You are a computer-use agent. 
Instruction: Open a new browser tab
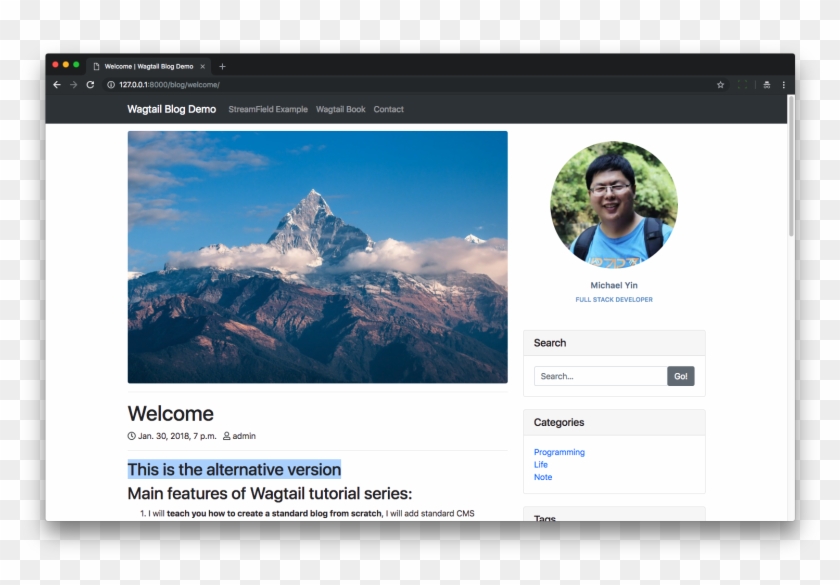[222, 66]
